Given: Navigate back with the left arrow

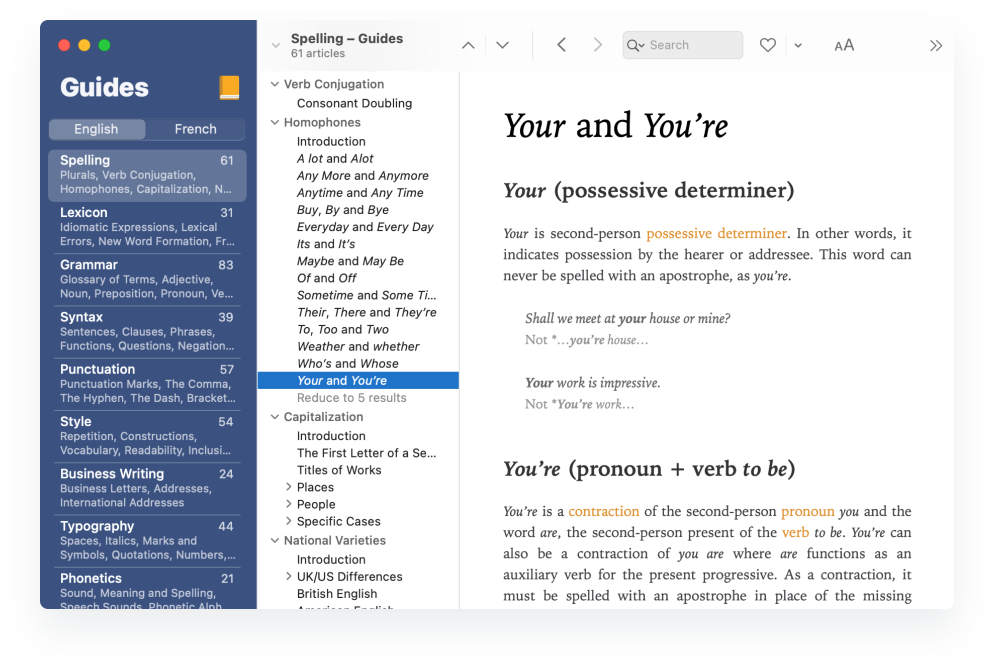Looking at the screenshot, I should click(561, 45).
